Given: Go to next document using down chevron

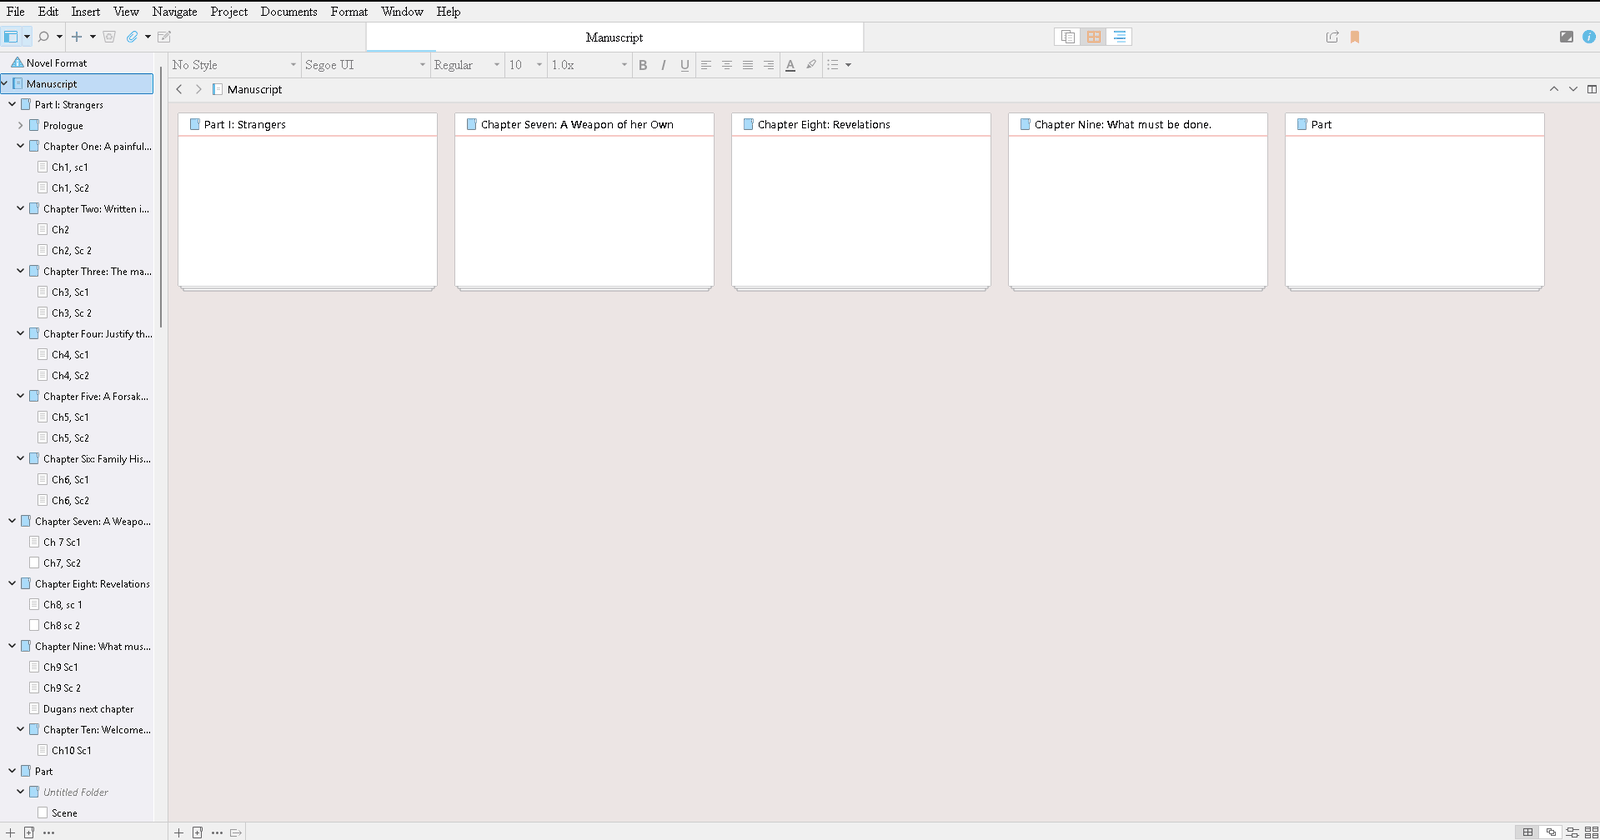Looking at the screenshot, I should (1573, 89).
